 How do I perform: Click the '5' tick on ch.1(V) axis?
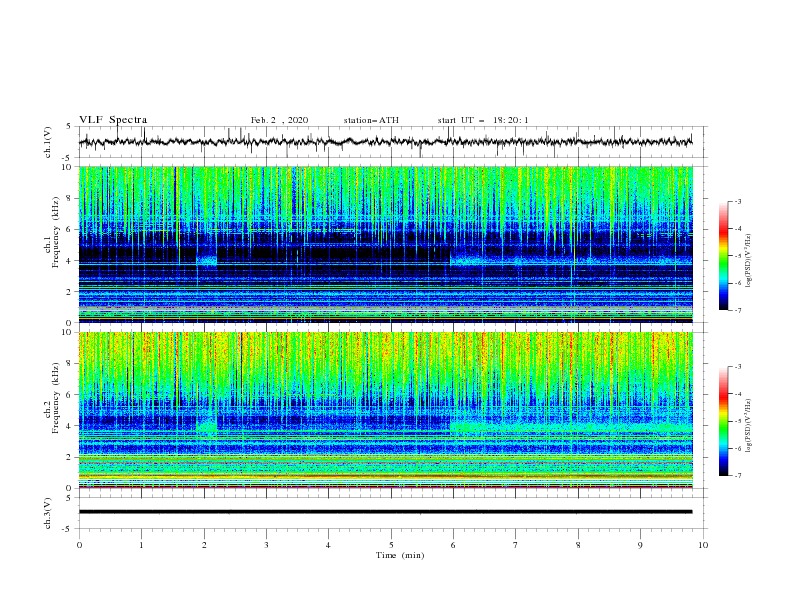point(69,126)
